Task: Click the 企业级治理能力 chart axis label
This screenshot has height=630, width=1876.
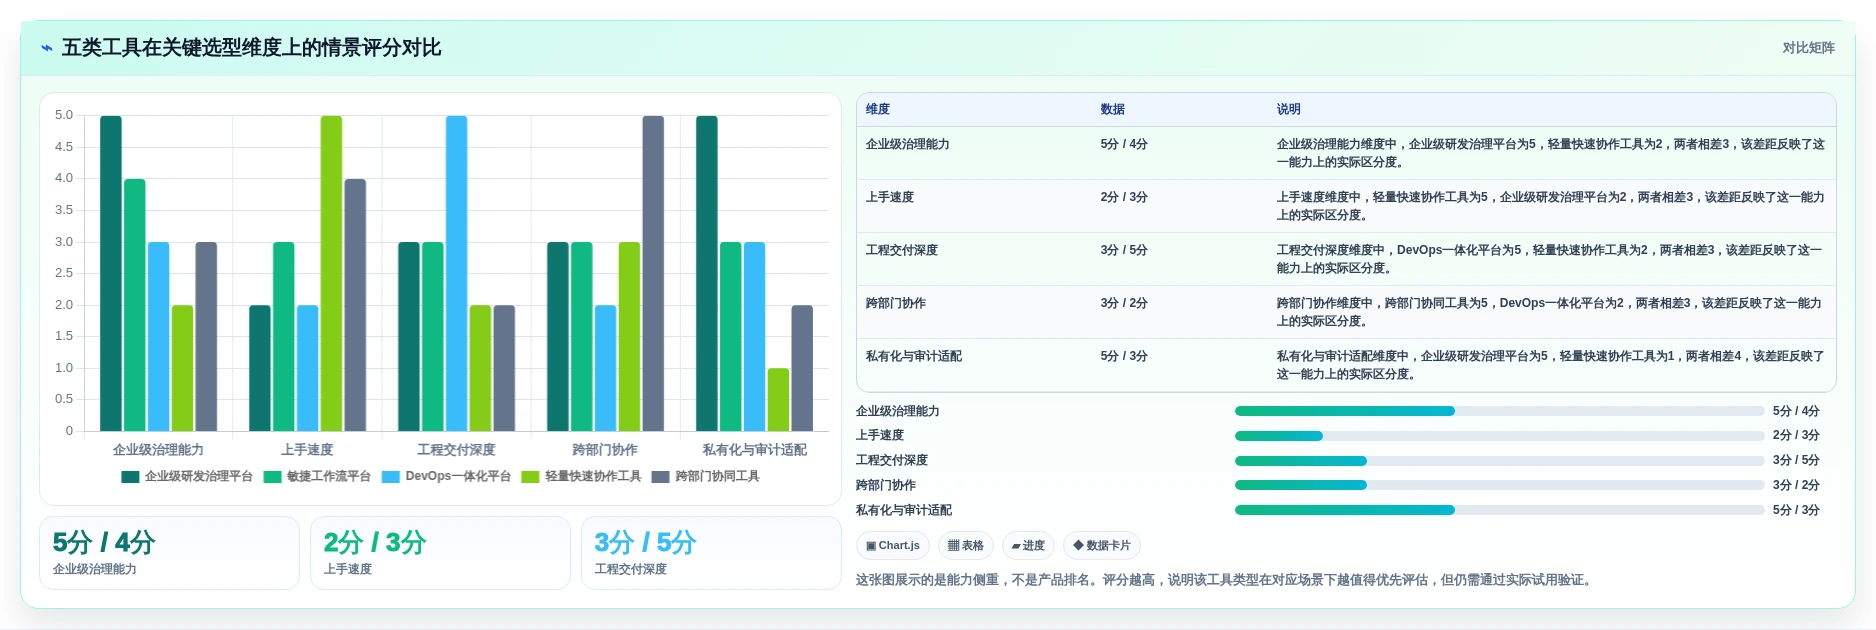Action: (158, 450)
